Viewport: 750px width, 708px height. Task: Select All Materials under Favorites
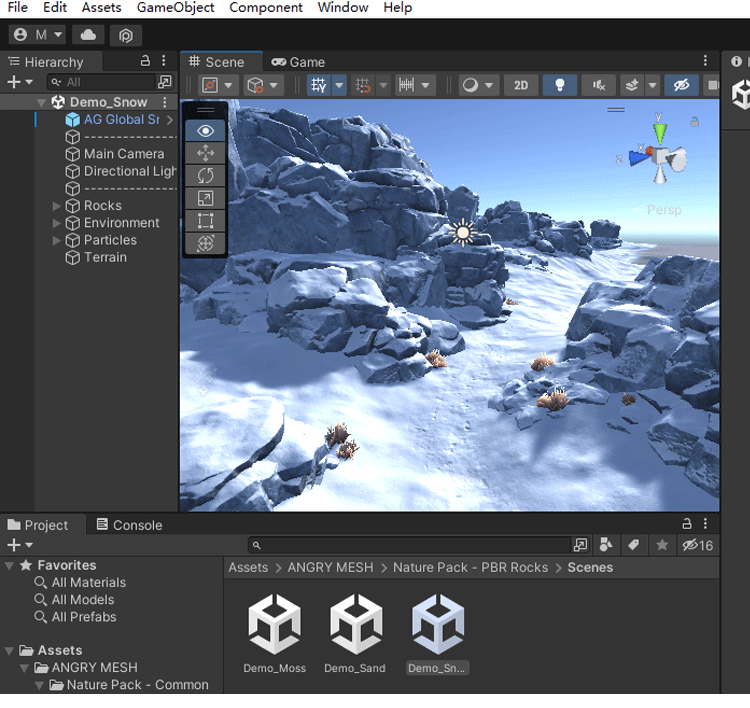88,582
